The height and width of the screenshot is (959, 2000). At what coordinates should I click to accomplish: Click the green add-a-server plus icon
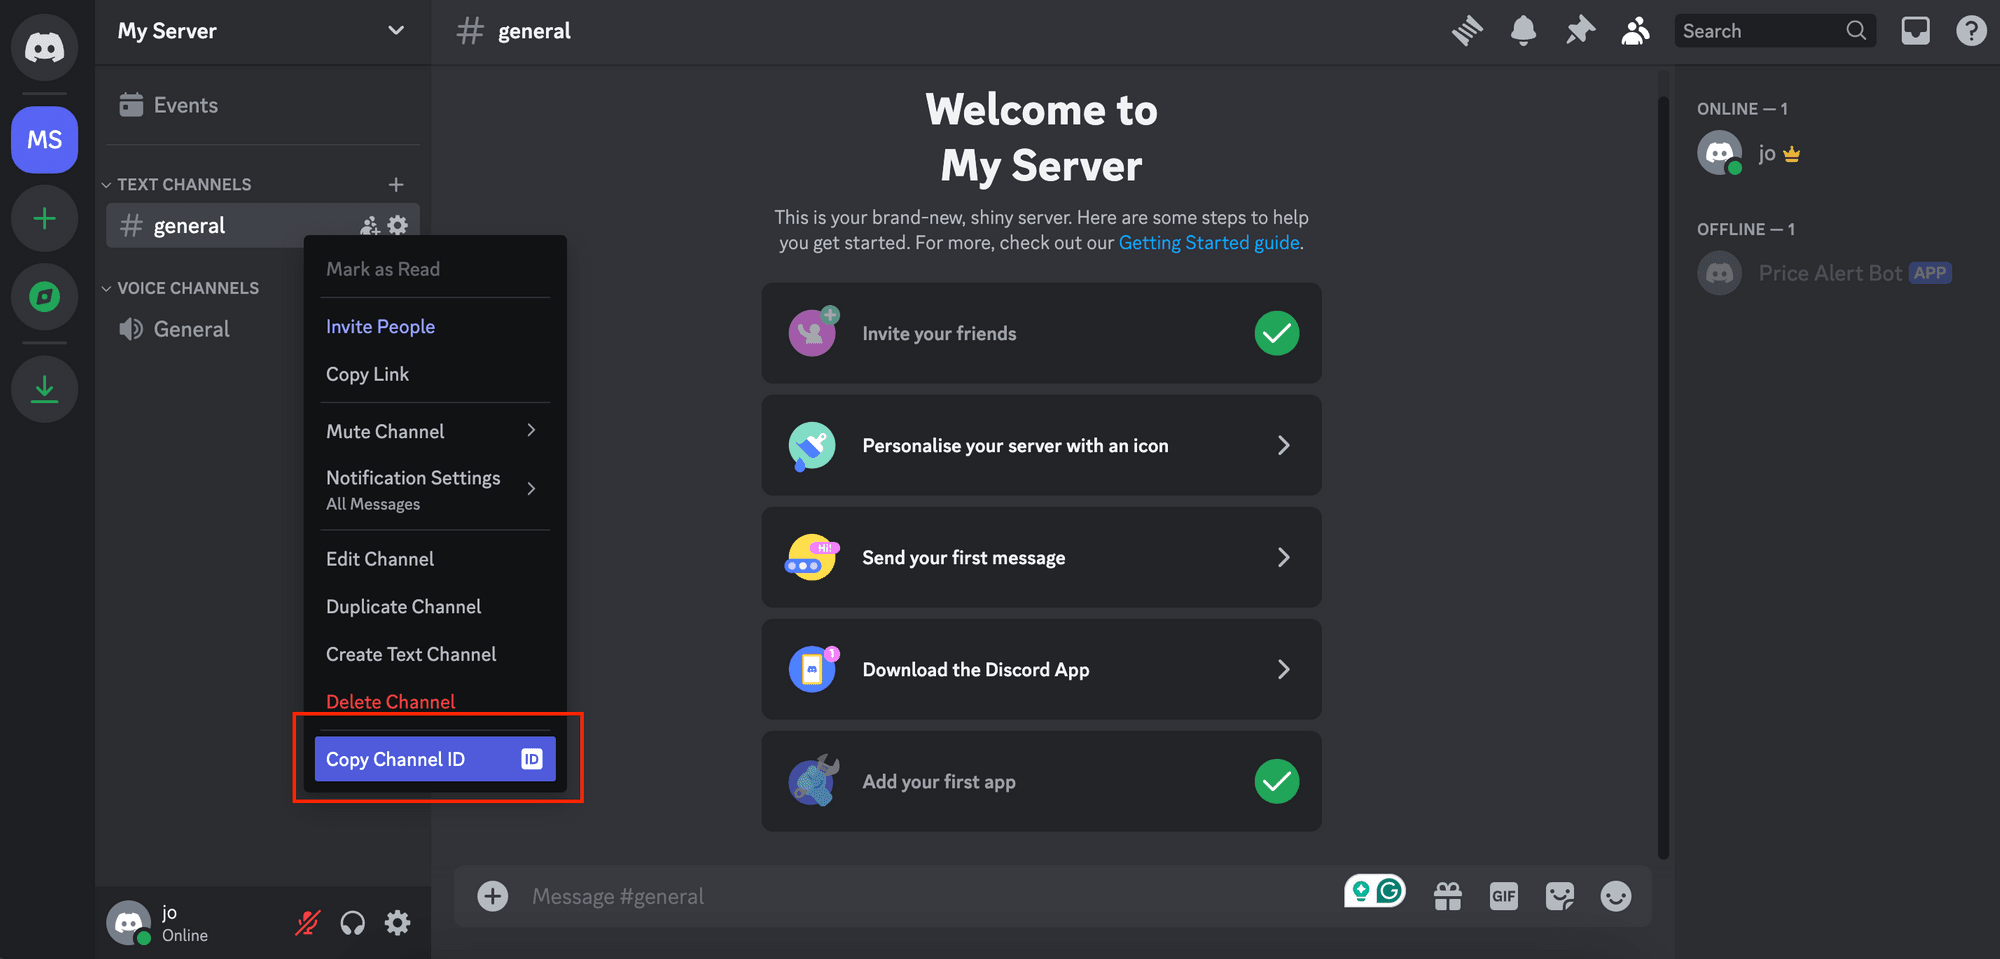[x=44, y=218]
